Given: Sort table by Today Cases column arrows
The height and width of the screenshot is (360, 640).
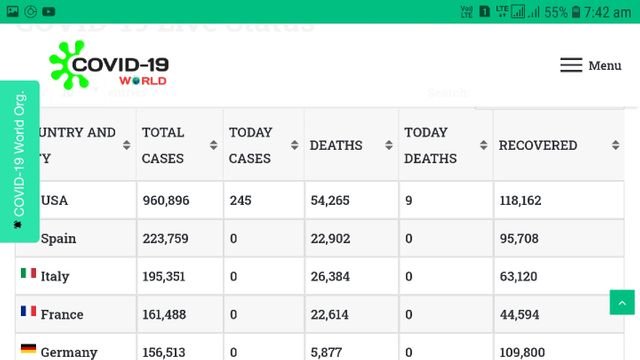Looking at the screenshot, I should (x=294, y=145).
